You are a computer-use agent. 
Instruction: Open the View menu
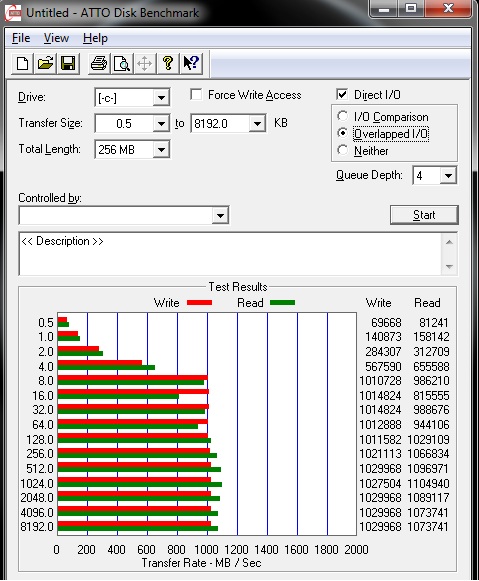56,38
